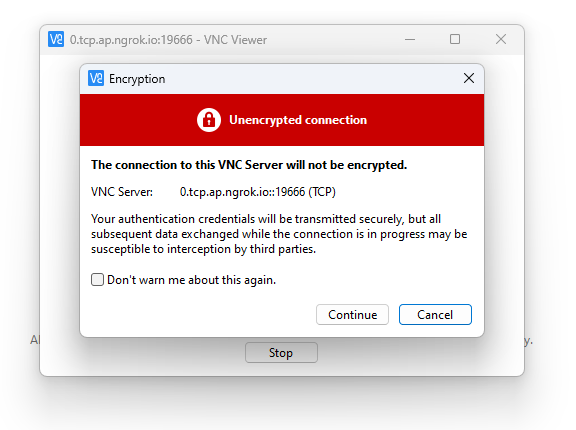576x430 pixels.
Task: Stop the connection attempt
Action: coord(281,353)
